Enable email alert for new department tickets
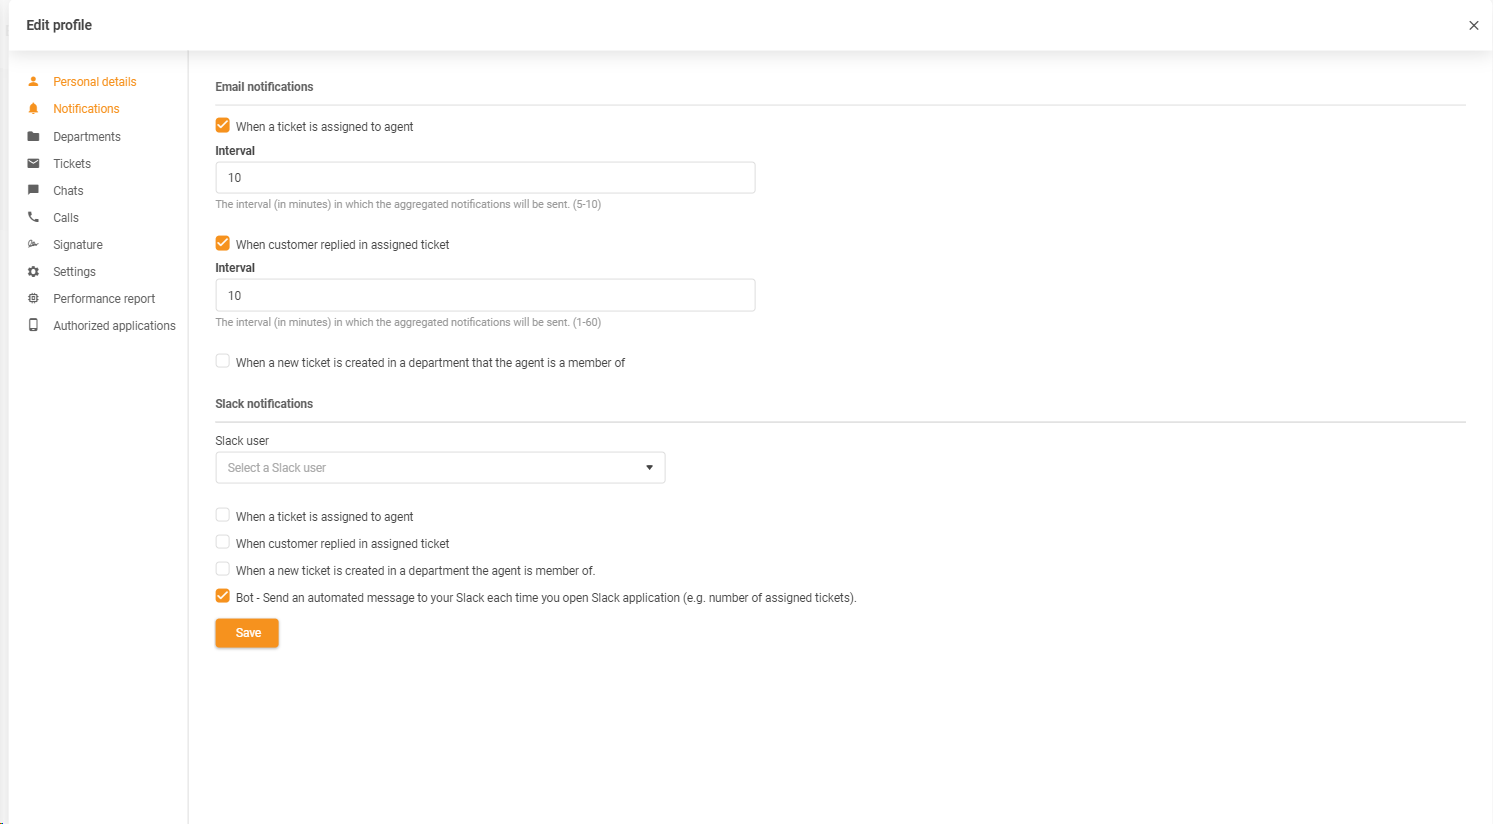 coord(223,362)
